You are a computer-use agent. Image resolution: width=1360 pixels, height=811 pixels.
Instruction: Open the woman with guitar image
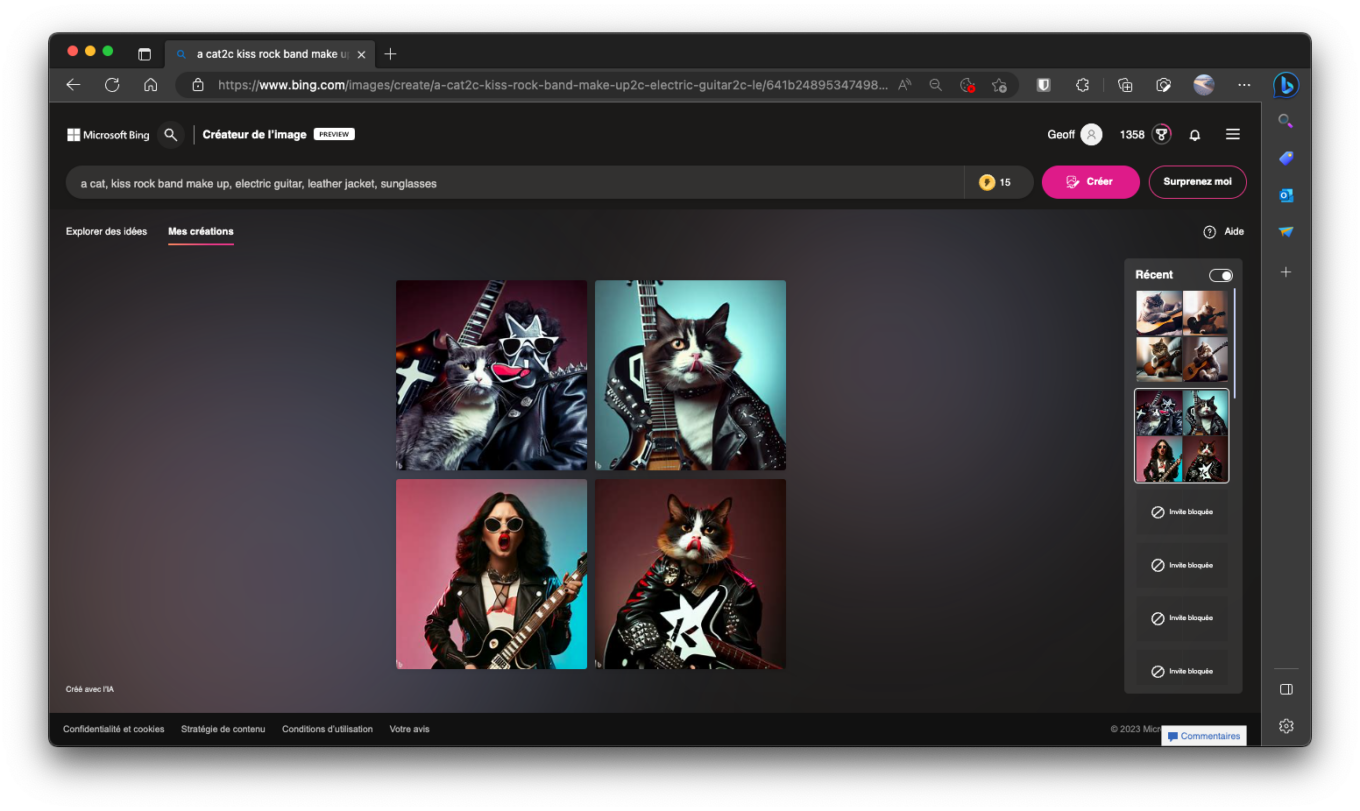tap(491, 574)
